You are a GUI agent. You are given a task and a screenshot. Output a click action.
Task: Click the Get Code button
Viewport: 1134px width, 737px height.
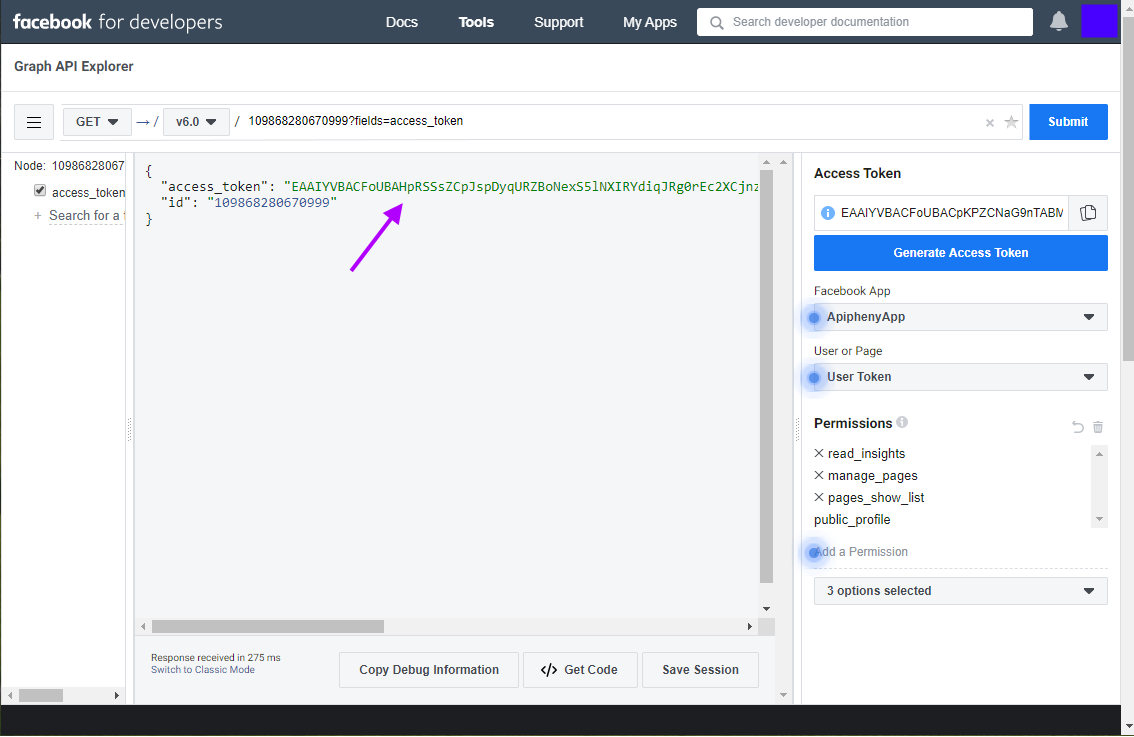(580, 670)
